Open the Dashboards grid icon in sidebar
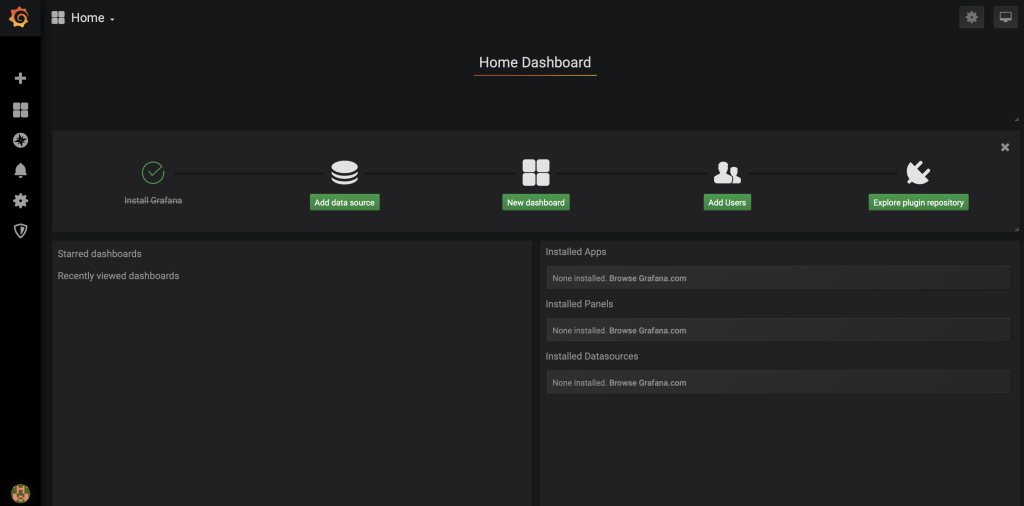1024x506 pixels. point(20,110)
